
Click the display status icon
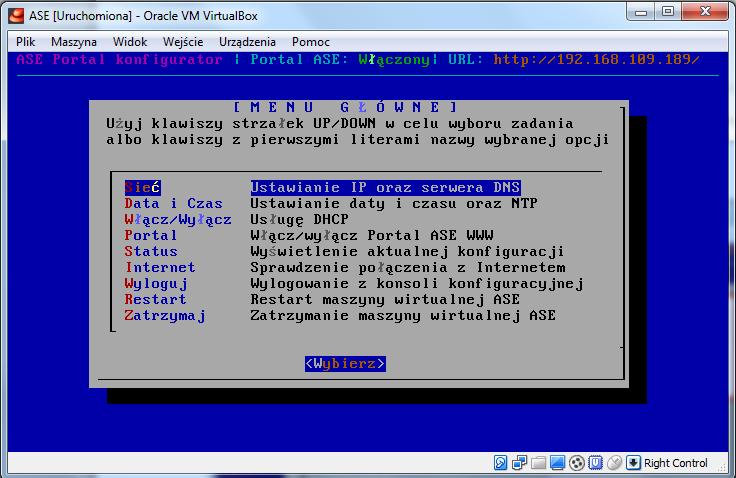pyautogui.click(x=557, y=463)
